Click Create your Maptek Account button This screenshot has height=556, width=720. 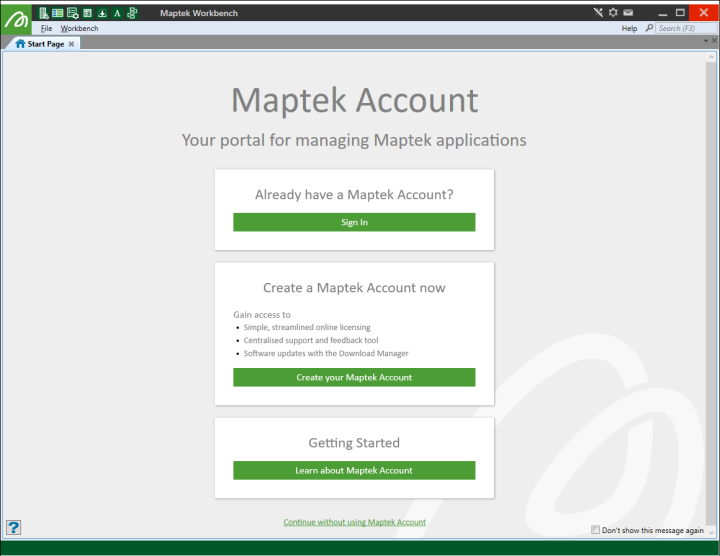point(354,377)
